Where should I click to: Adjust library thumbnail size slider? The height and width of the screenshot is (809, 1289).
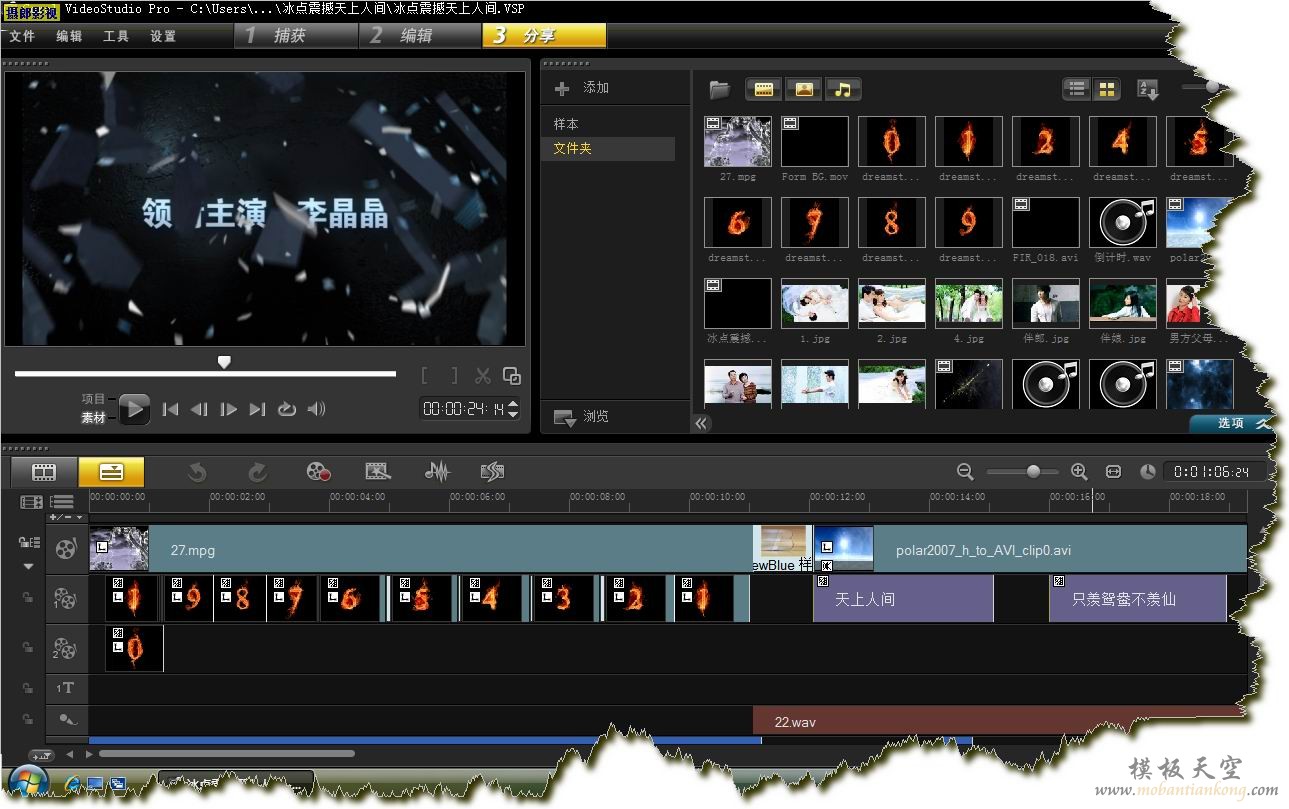click(x=1212, y=87)
